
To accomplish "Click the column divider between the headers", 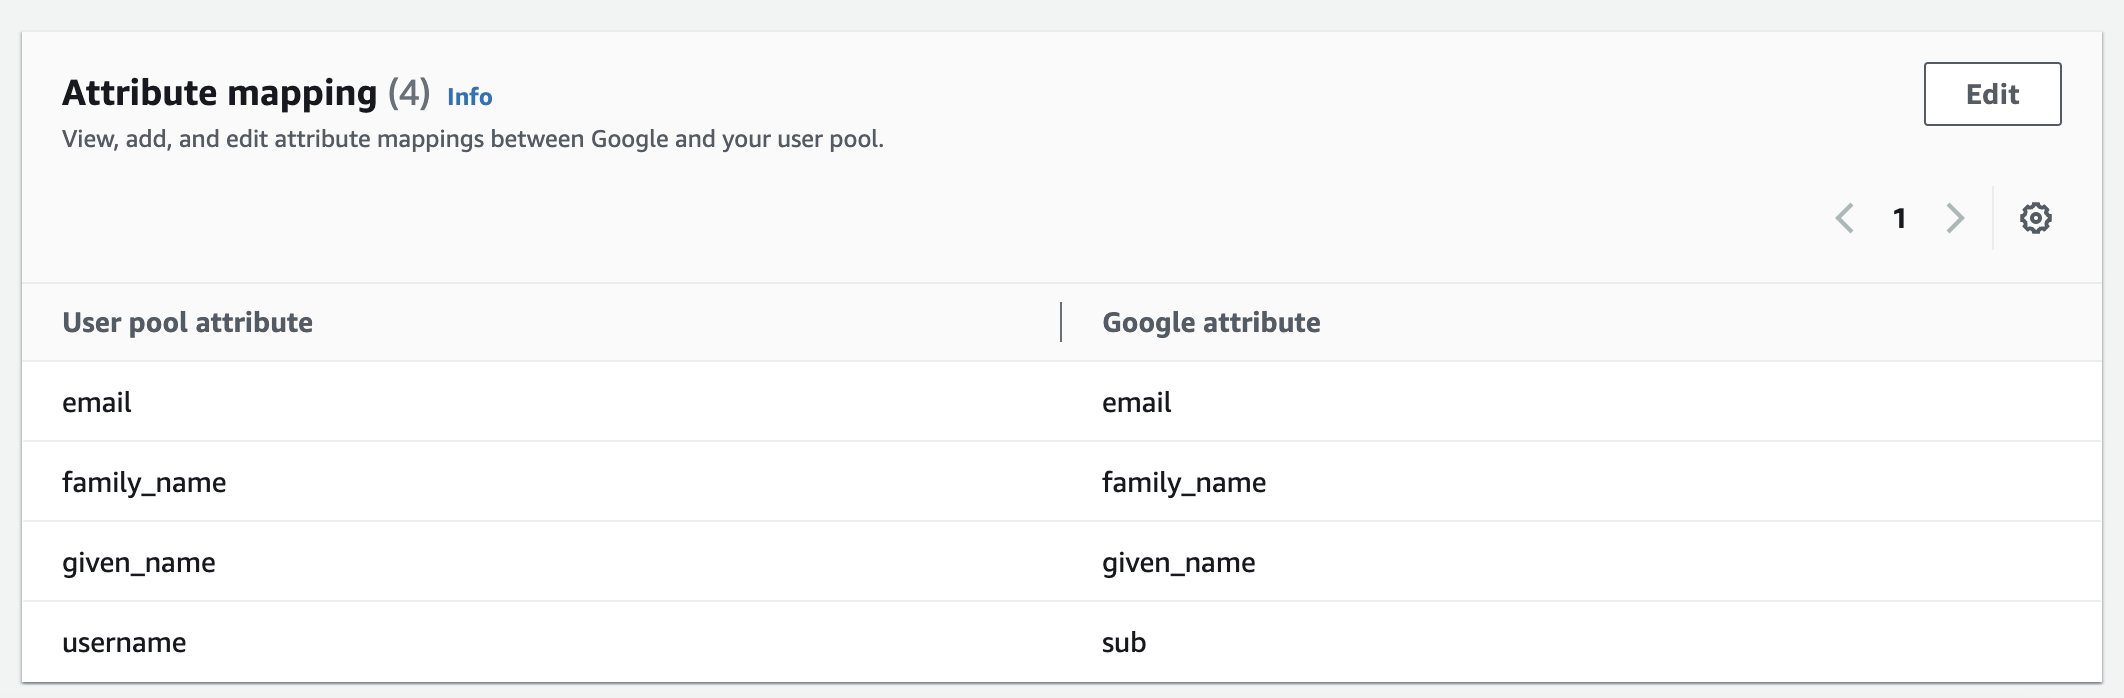I will pos(1061,322).
